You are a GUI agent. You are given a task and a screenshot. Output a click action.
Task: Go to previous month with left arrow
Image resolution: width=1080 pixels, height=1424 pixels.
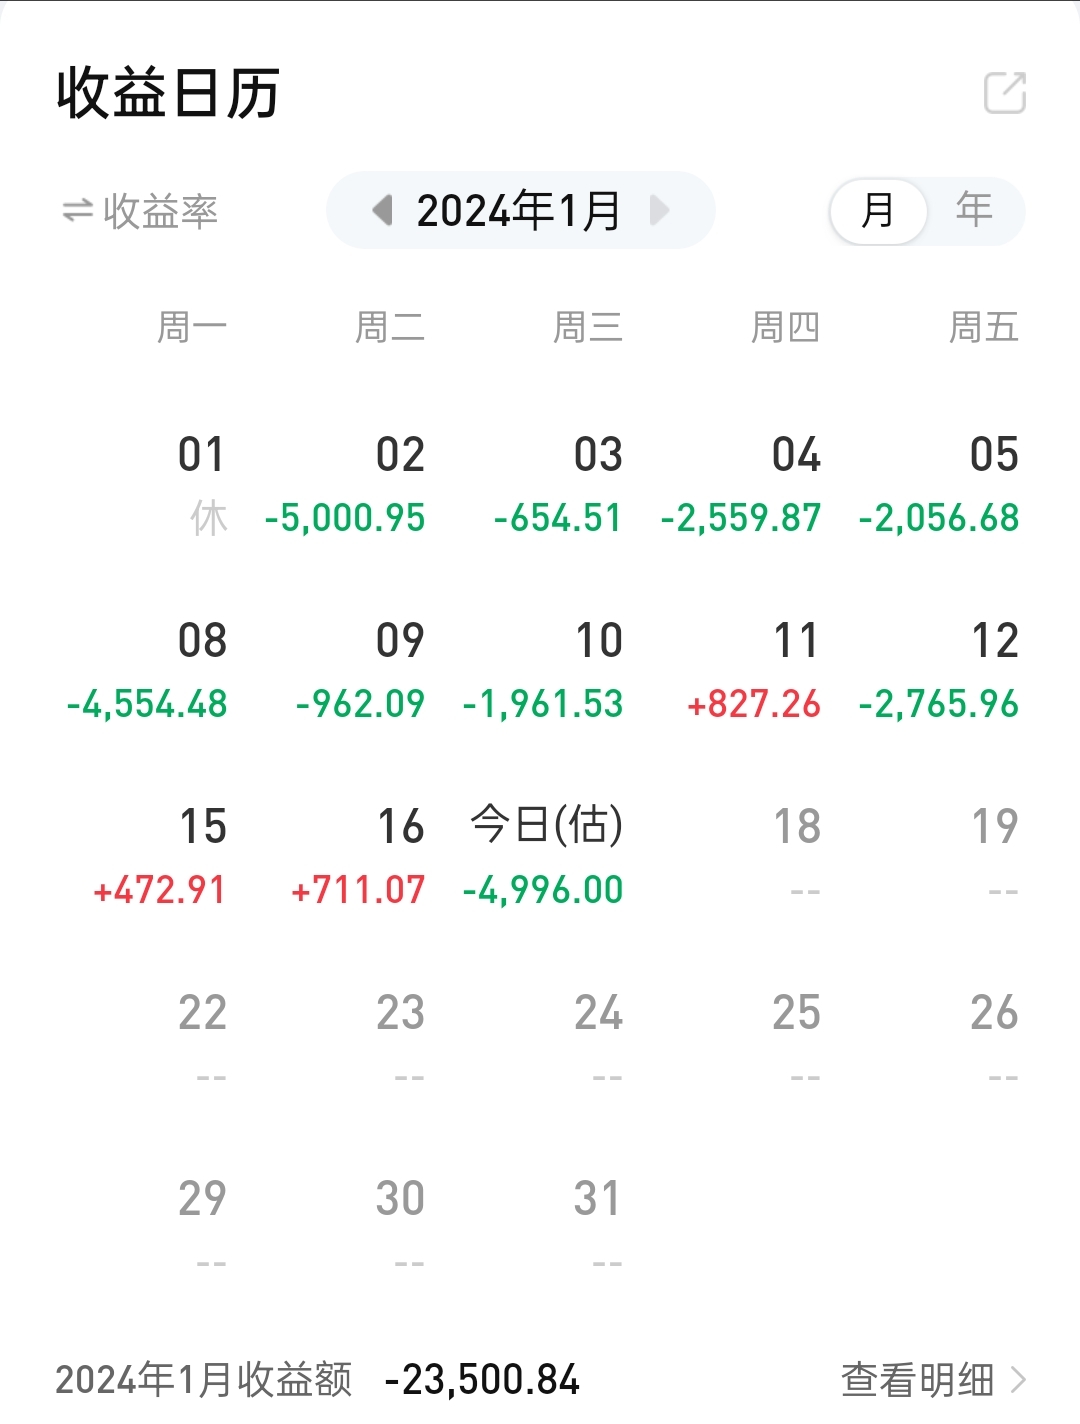point(382,210)
